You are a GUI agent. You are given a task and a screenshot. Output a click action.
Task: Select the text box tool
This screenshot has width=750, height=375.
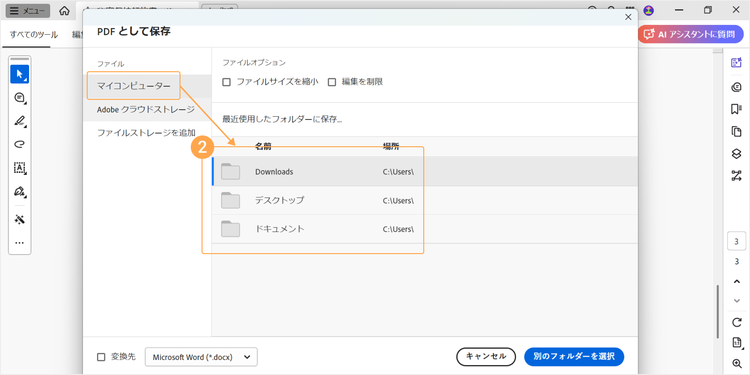(x=20, y=168)
